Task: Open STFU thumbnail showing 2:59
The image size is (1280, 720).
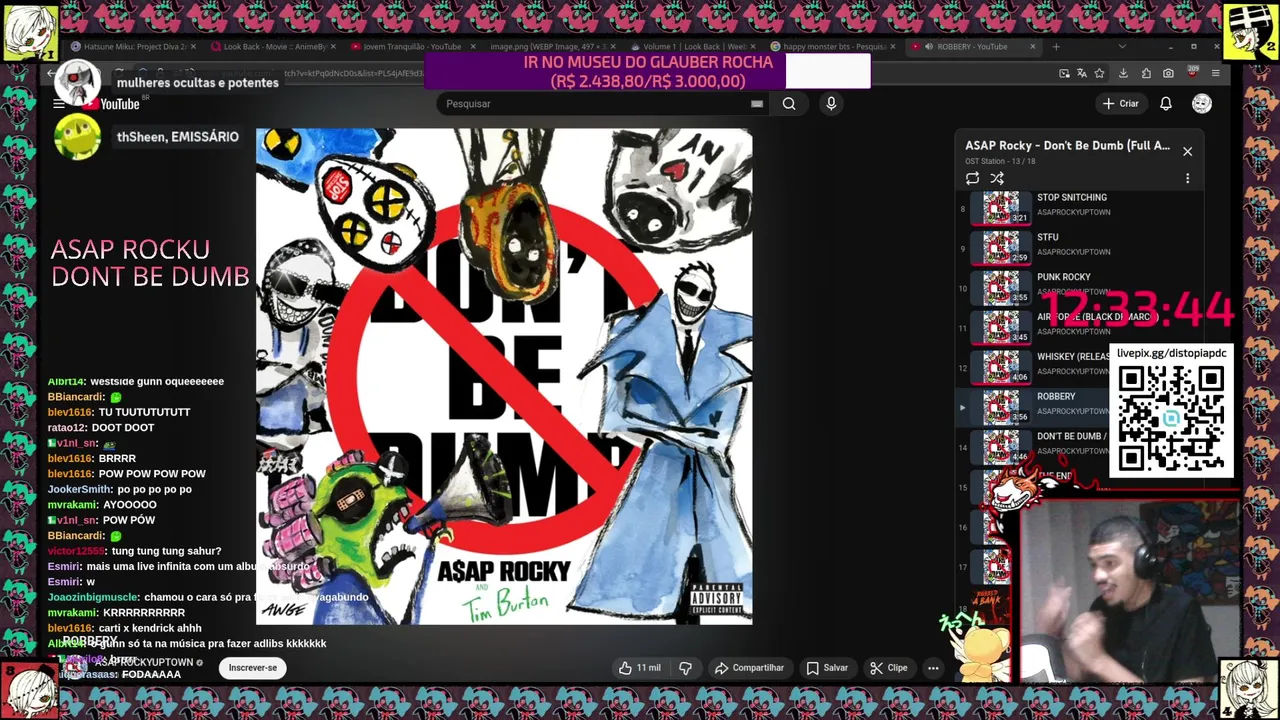Action: (1001, 247)
